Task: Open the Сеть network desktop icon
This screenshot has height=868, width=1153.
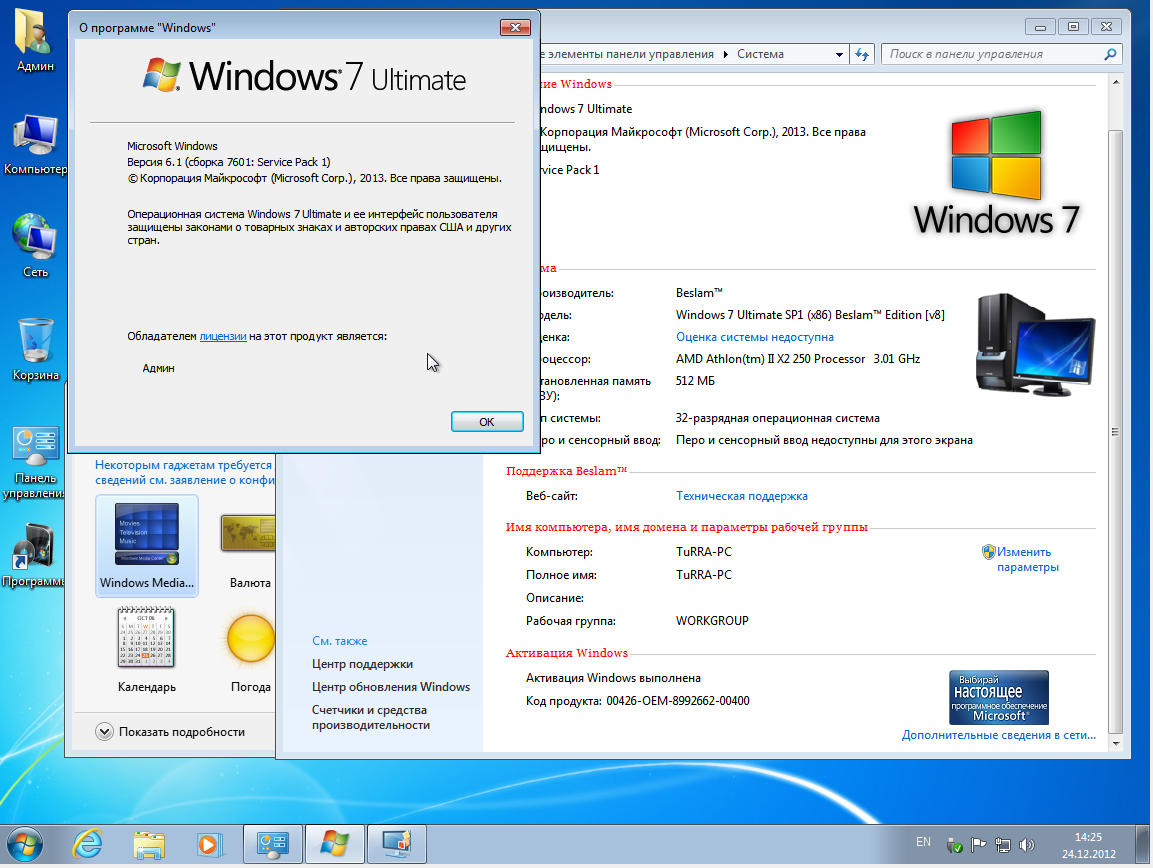Action: (35, 240)
